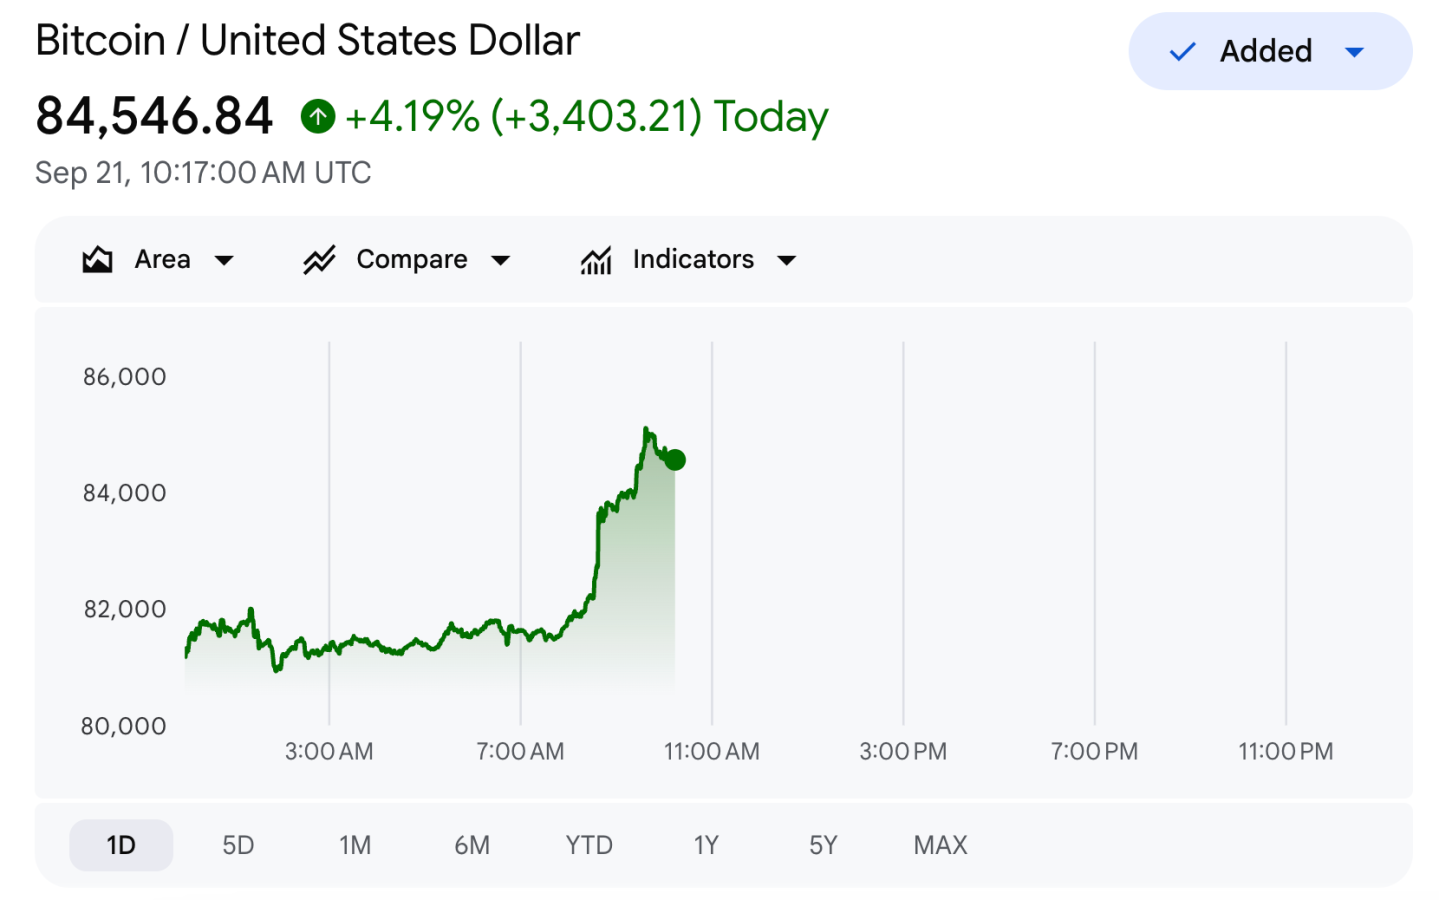This screenshot has width=1439, height=900.
Task: Click the Bitcoin / United States Dollar title
Action: (308, 41)
